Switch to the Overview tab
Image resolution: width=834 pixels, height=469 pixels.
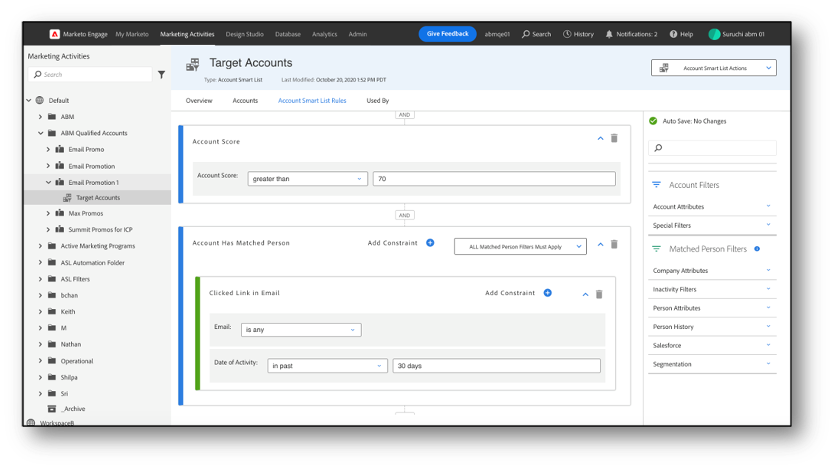pyautogui.click(x=199, y=100)
